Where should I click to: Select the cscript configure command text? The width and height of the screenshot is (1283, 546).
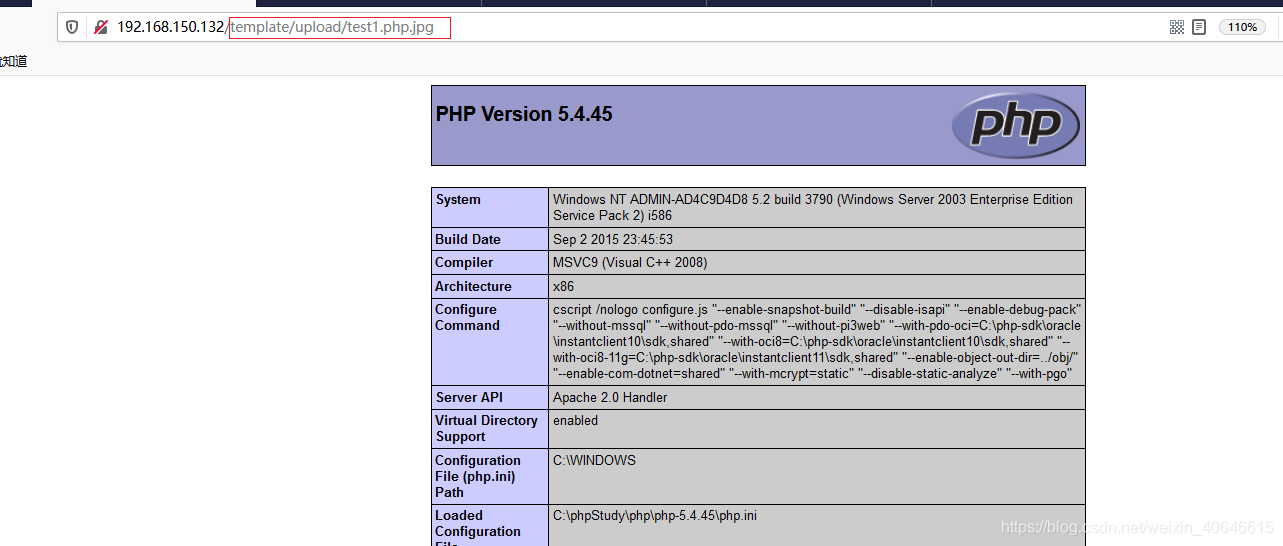click(817, 342)
